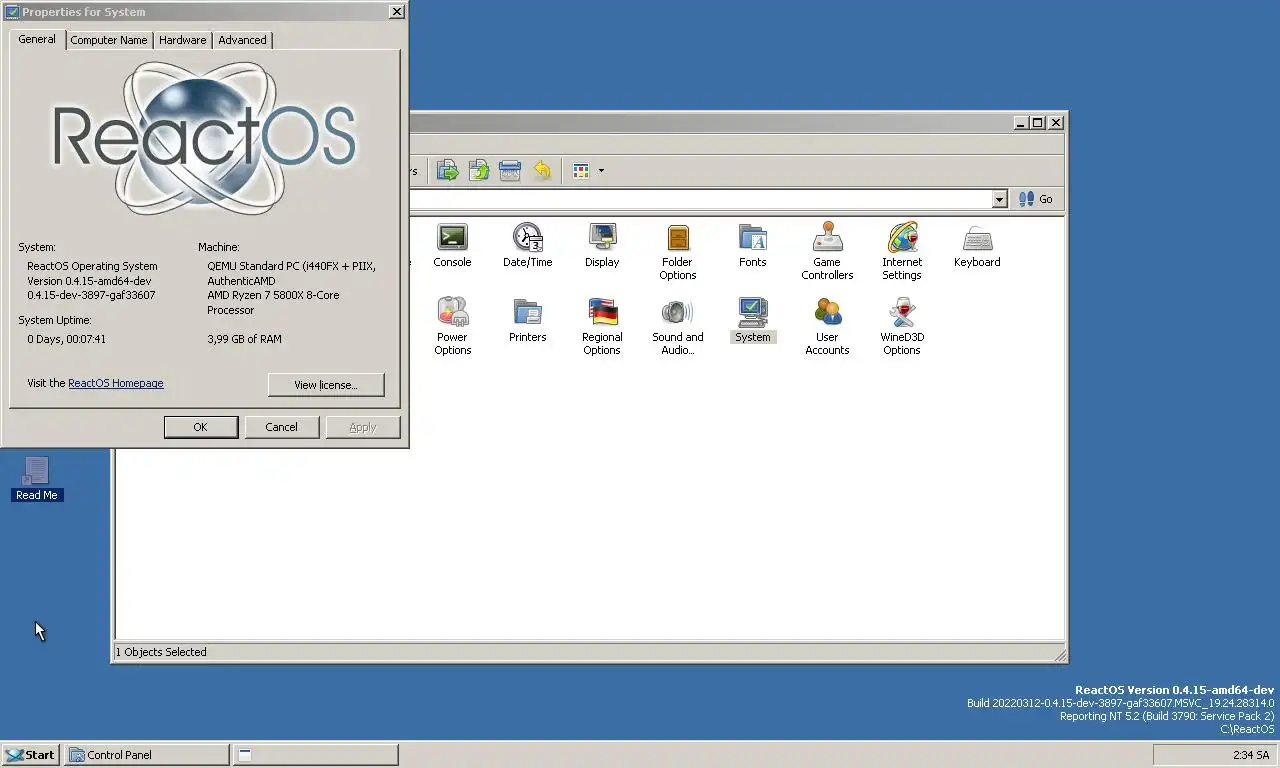Select the System icon in Control Panel
The height and width of the screenshot is (768, 1280).
pyautogui.click(x=752, y=320)
